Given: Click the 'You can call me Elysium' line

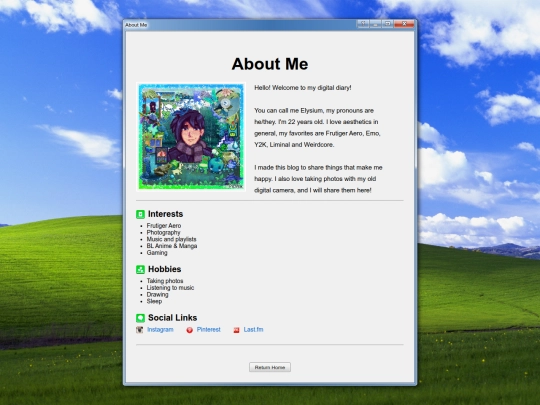Looking at the screenshot, I should [x=314, y=111].
